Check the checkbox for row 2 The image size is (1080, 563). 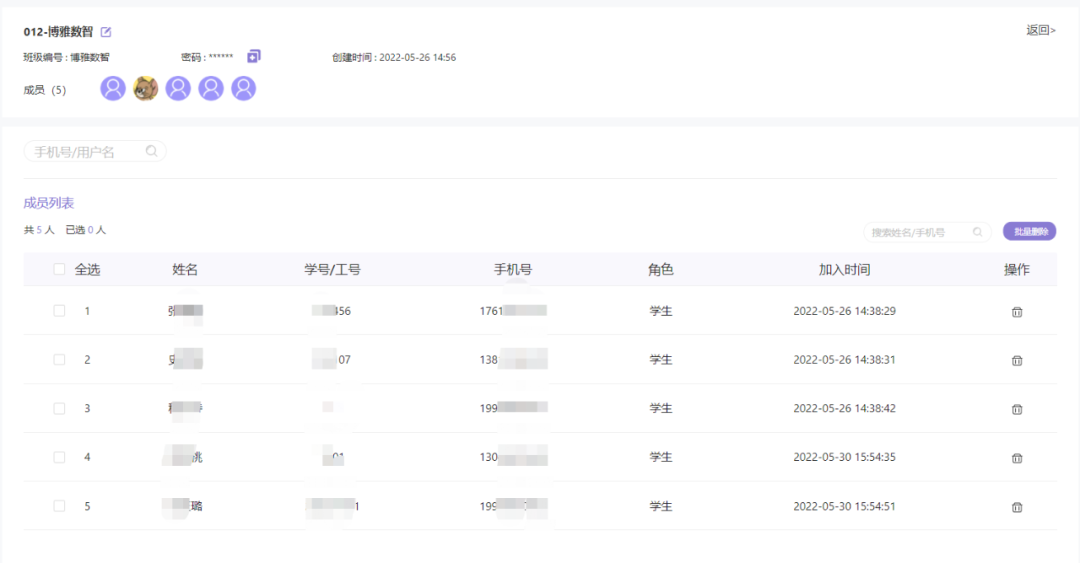click(59, 360)
